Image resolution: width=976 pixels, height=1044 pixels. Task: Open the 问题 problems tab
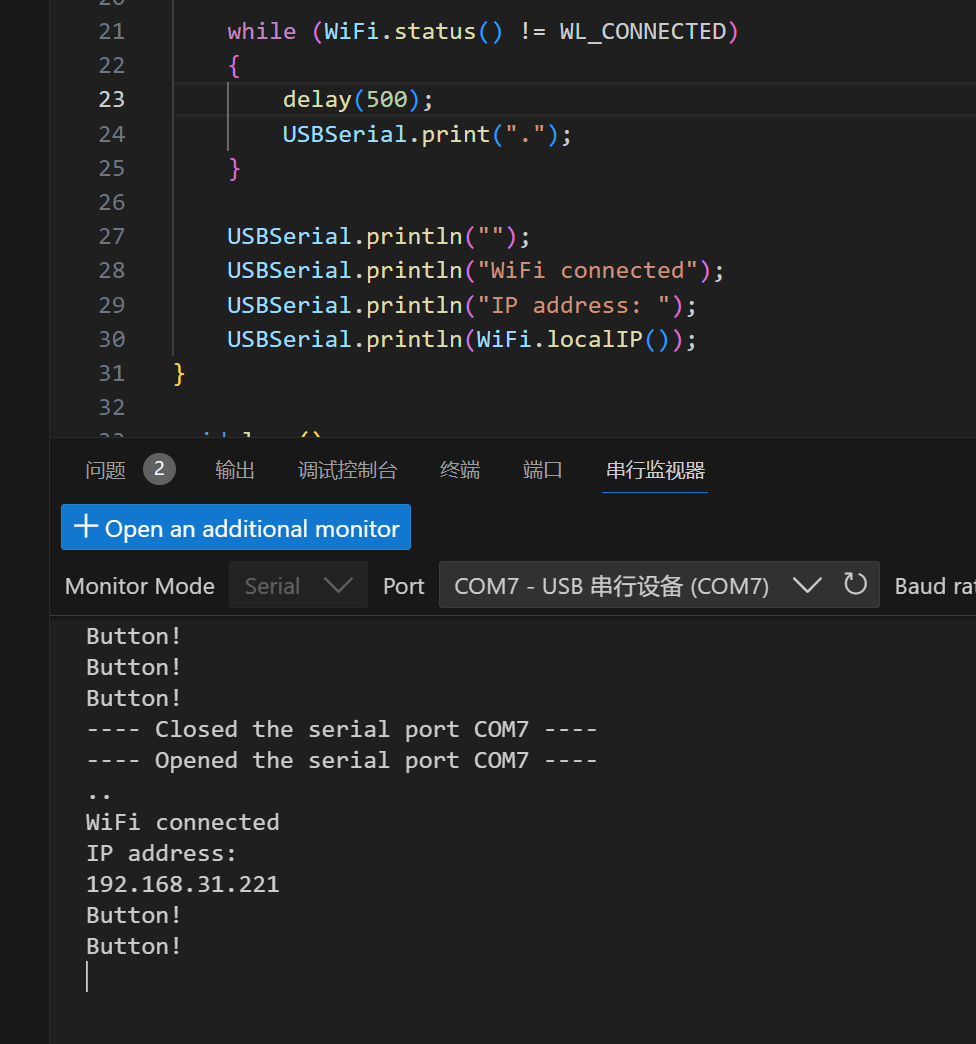[105, 470]
